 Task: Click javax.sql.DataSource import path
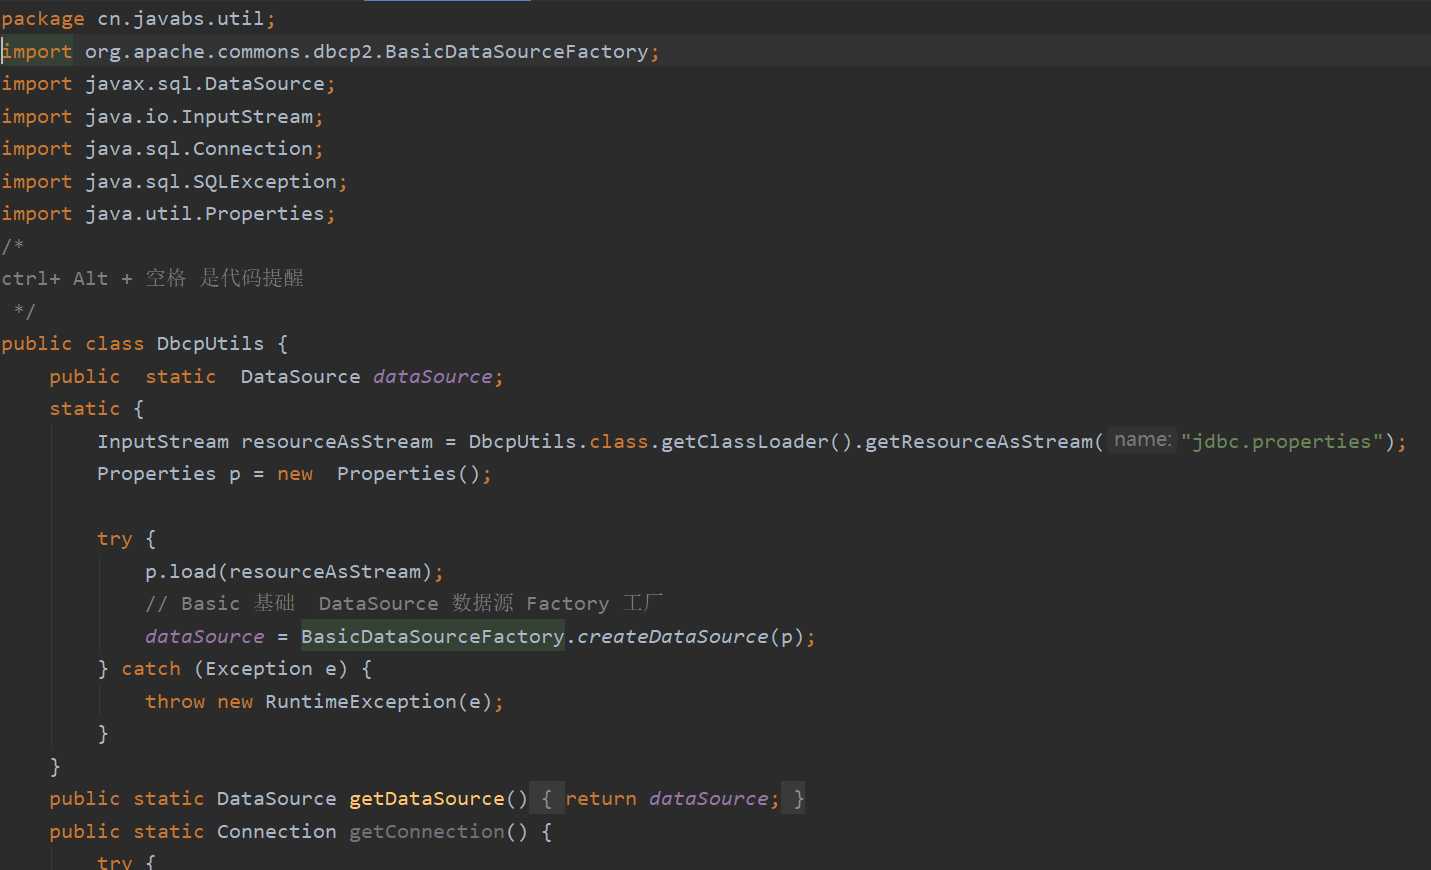click(x=205, y=84)
